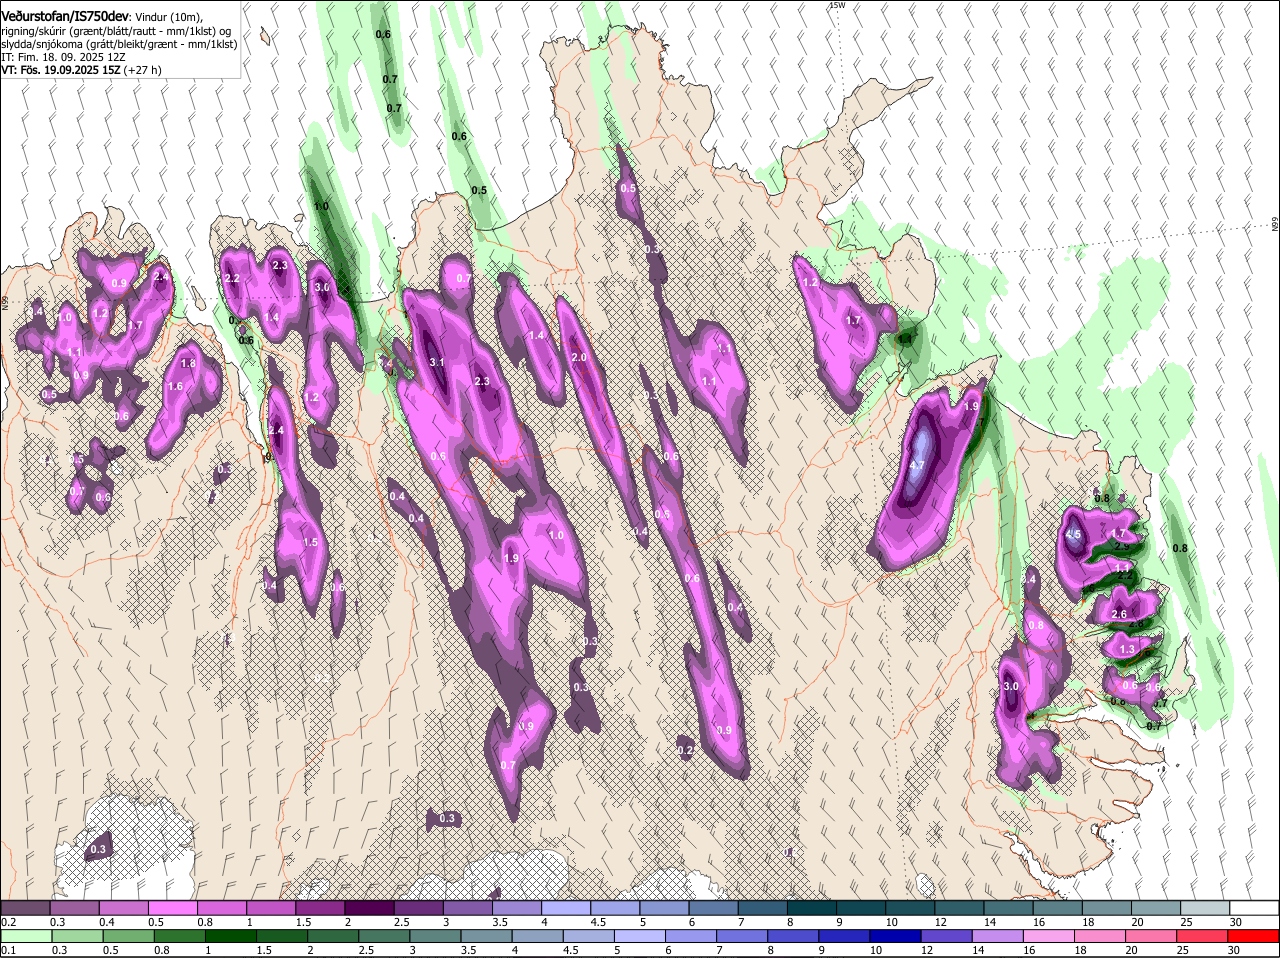Select darkest purple upper swatch between 2 and 2.5
The height and width of the screenshot is (958, 1280).
point(369,908)
